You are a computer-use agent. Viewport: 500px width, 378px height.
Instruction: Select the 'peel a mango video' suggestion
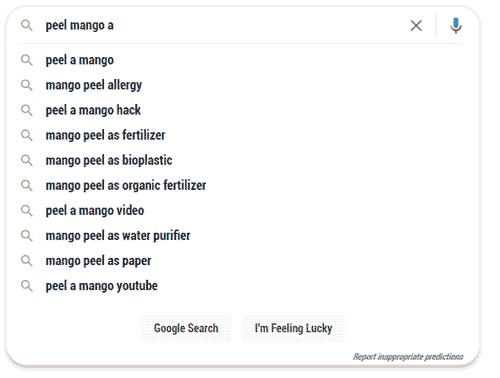click(240, 210)
